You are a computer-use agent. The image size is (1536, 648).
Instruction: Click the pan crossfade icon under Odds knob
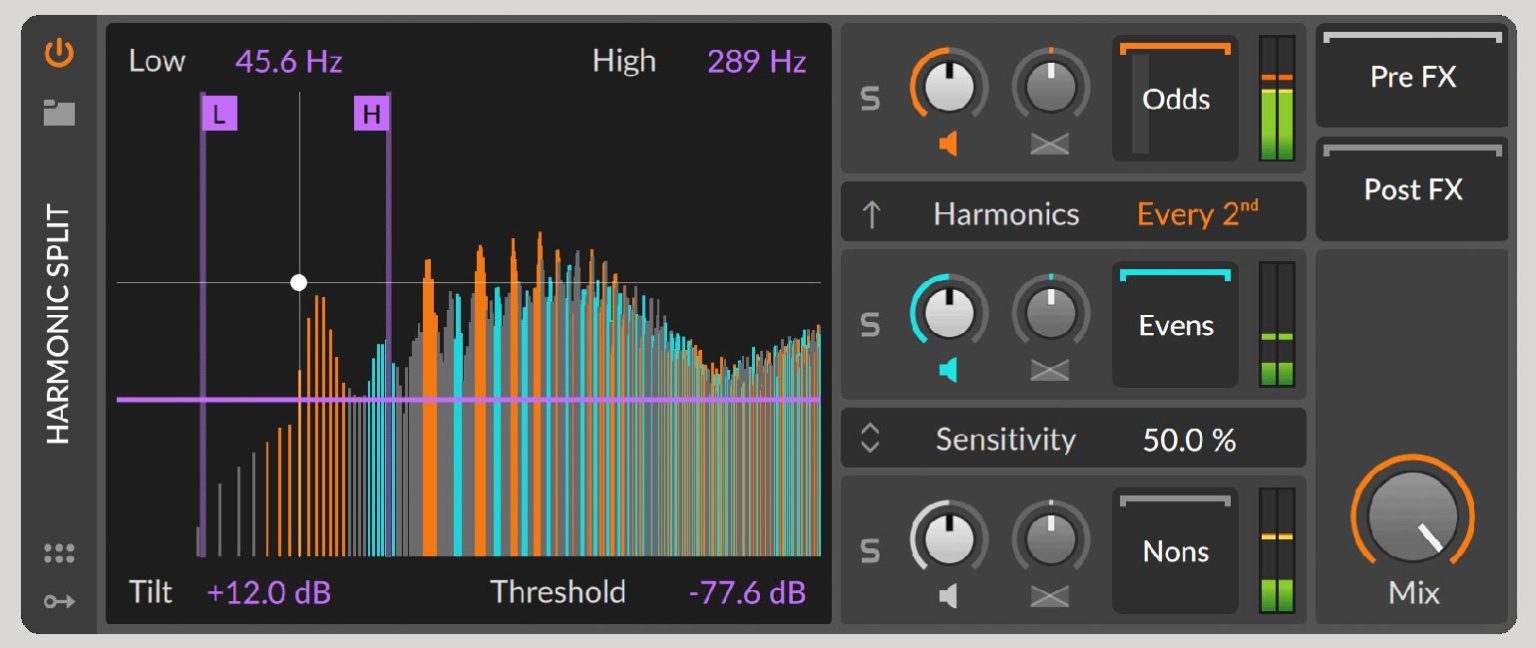click(x=1048, y=144)
